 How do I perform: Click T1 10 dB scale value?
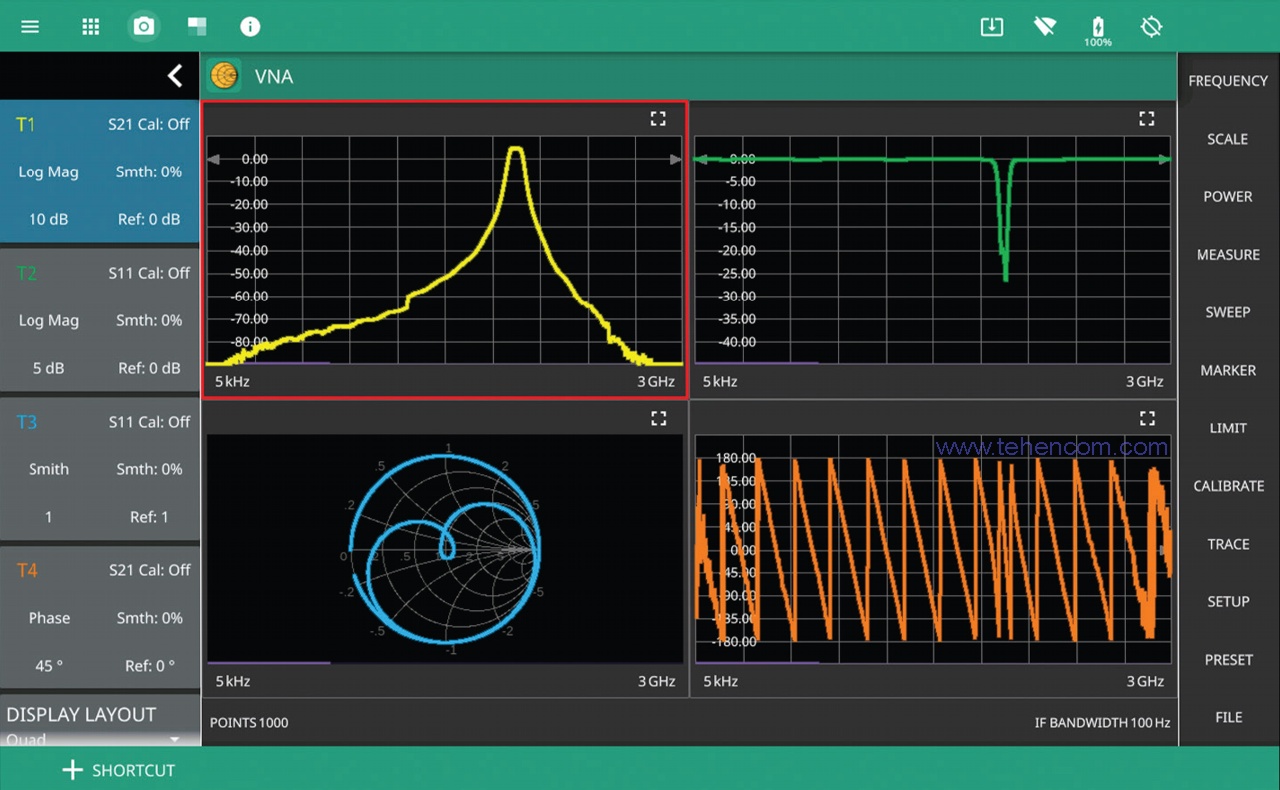point(48,219)
